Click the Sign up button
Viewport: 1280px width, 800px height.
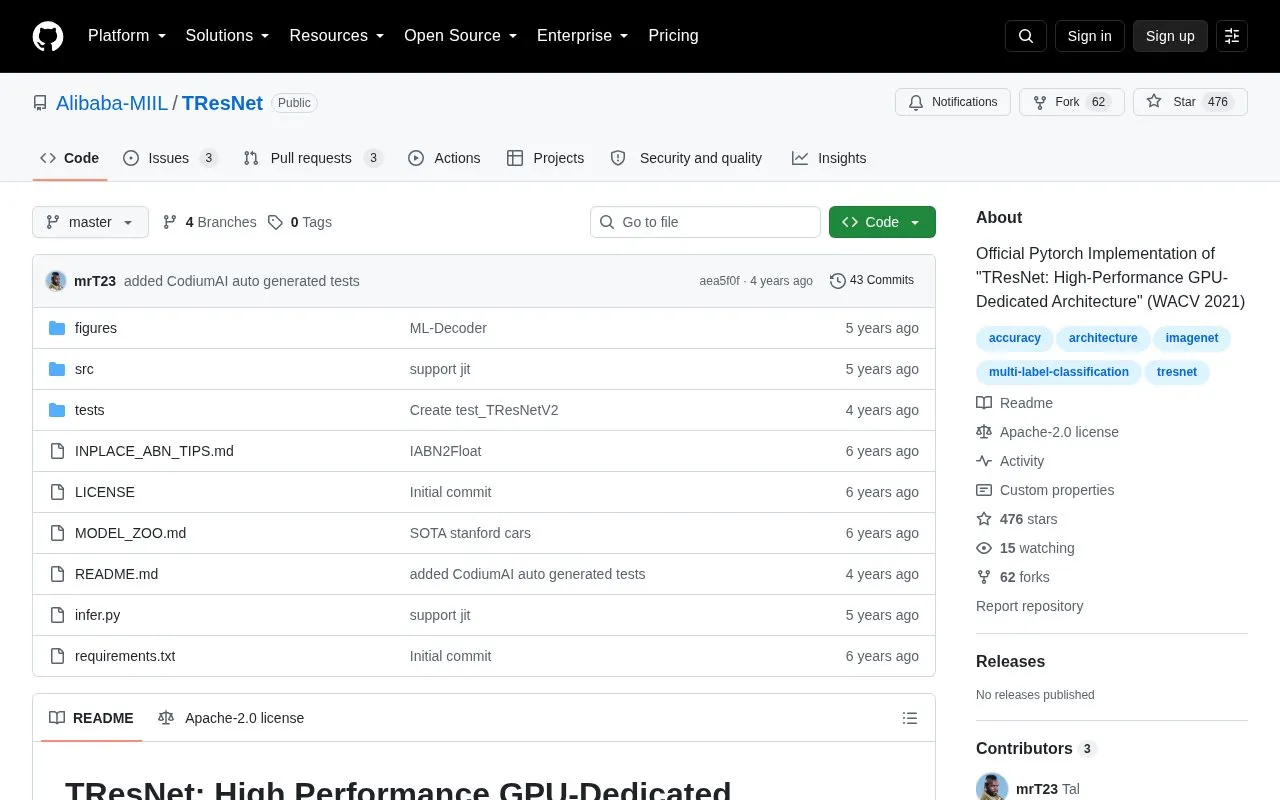coord(1170,36)
